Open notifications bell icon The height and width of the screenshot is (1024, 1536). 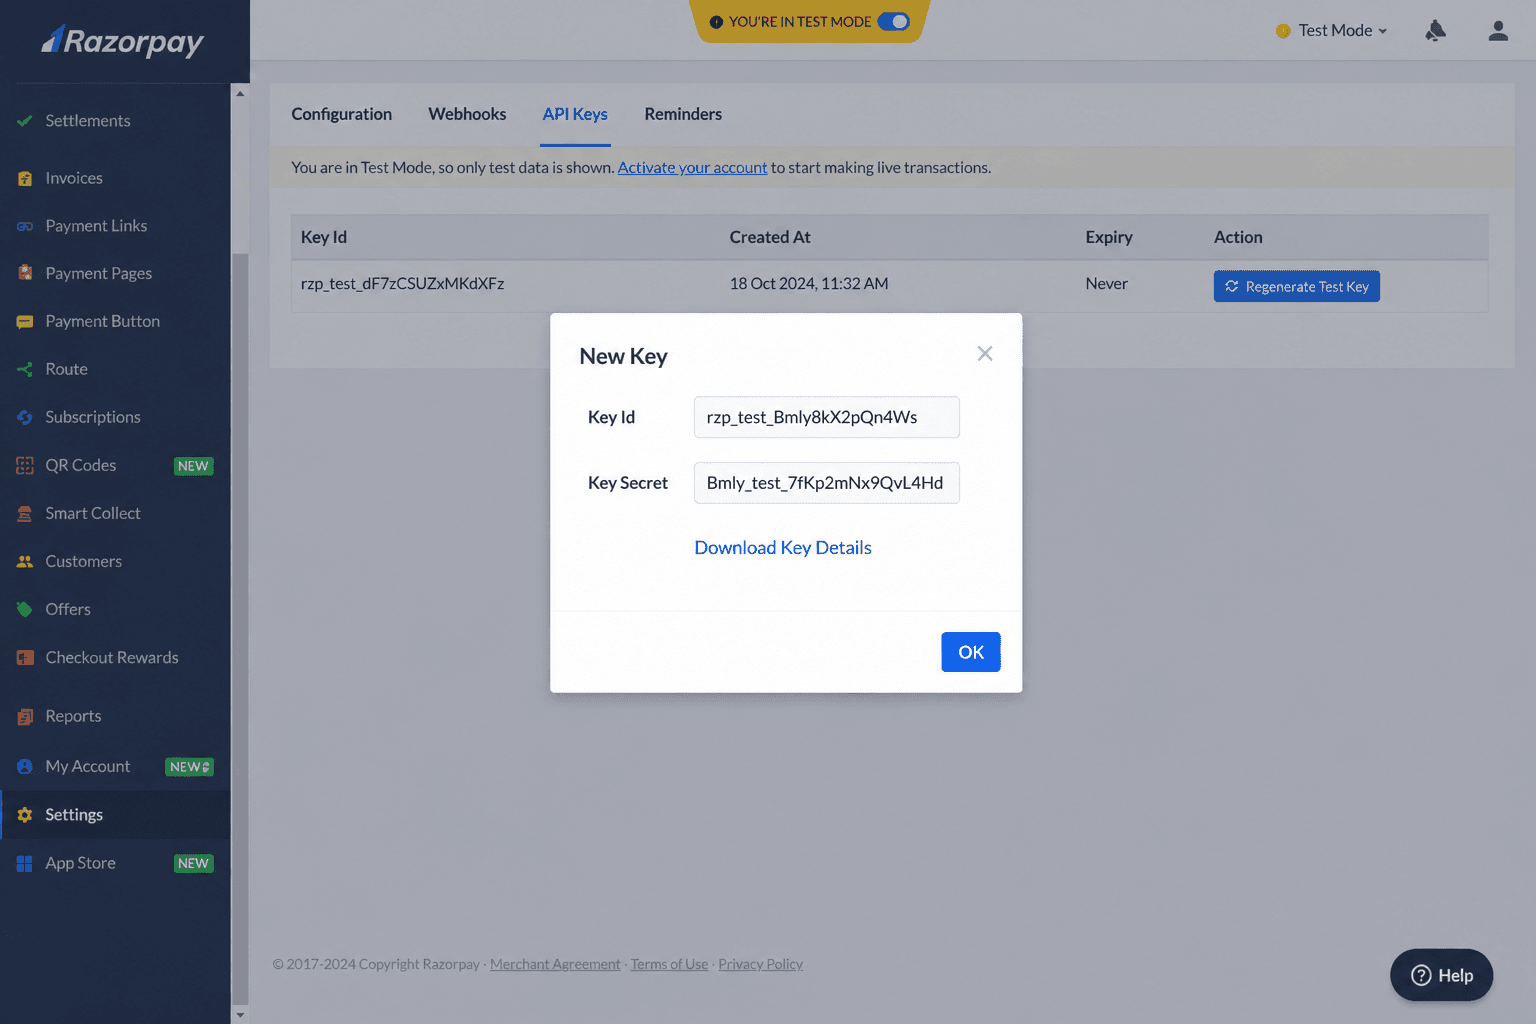[x=1436, y=31]
